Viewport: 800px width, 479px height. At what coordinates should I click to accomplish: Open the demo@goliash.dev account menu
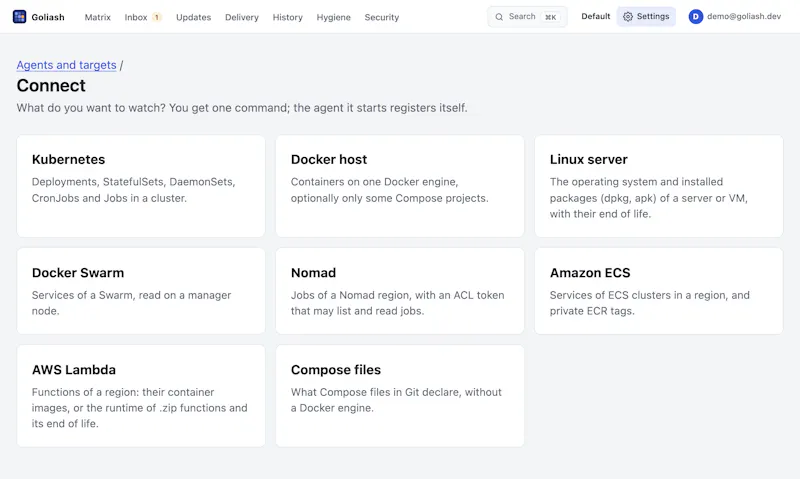[x=735, y=16]
